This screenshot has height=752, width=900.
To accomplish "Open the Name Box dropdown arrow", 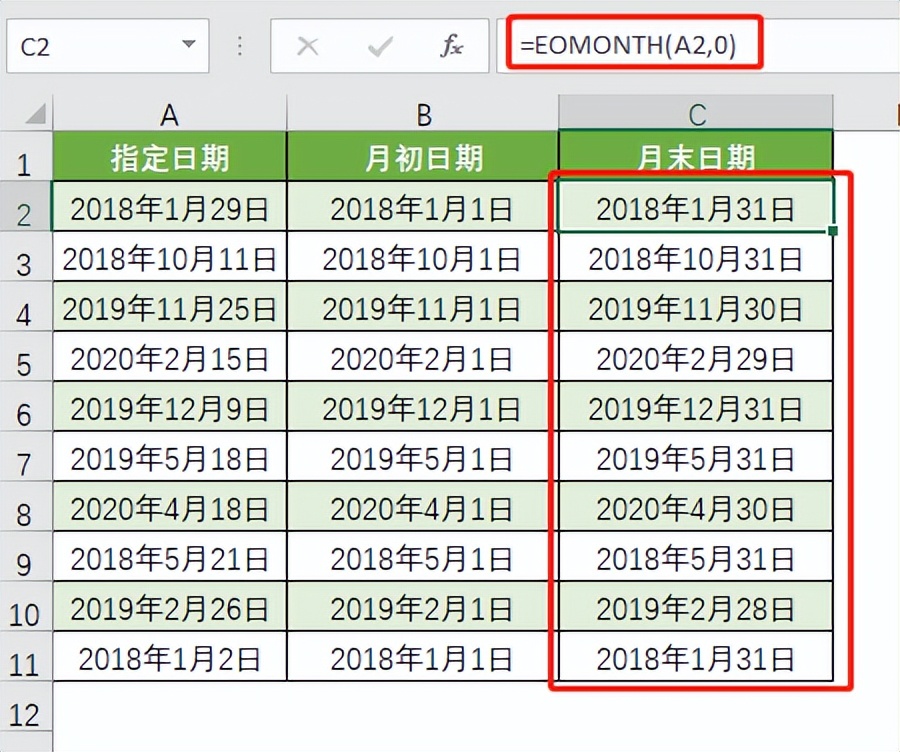I will point(188,44).
